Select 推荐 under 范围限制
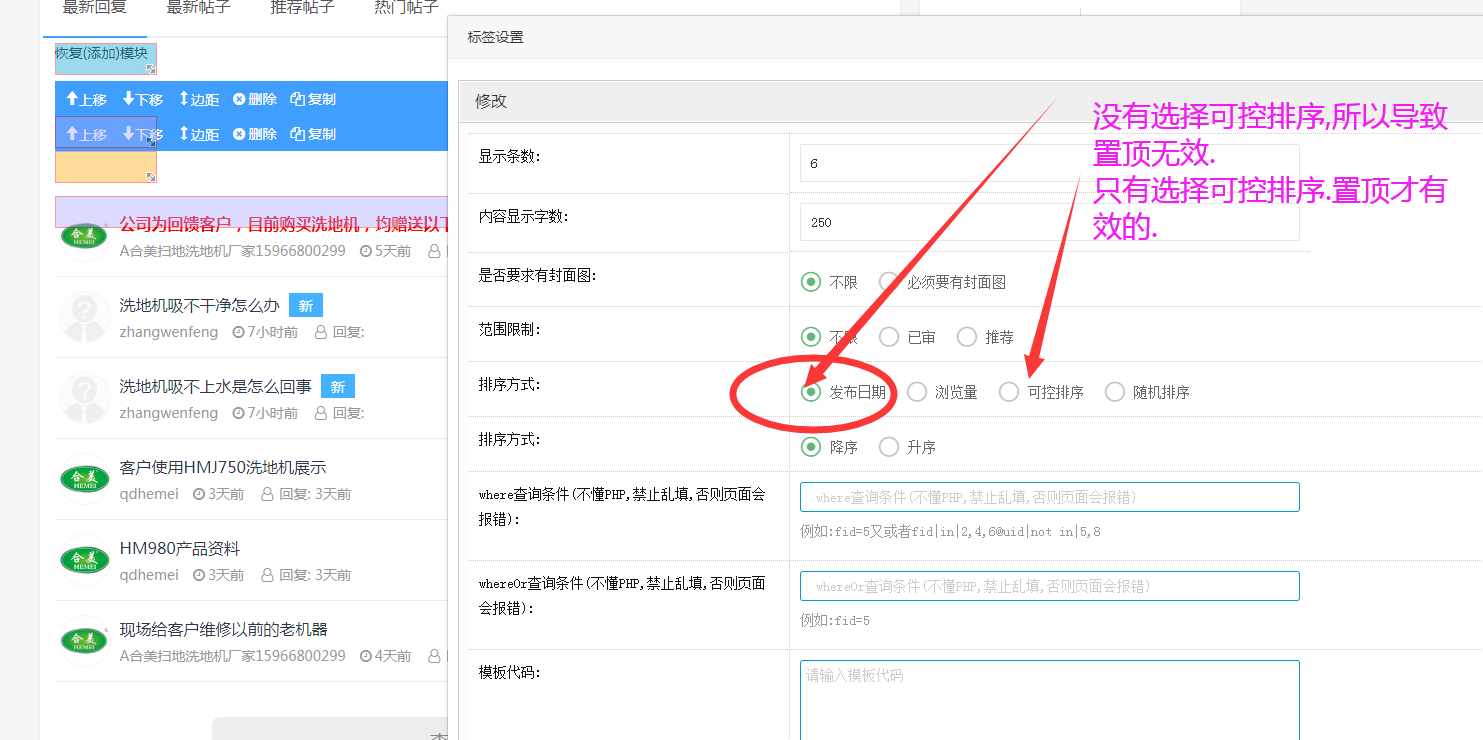Screen dimensions: 1483x740 click(x=967, y=337)
